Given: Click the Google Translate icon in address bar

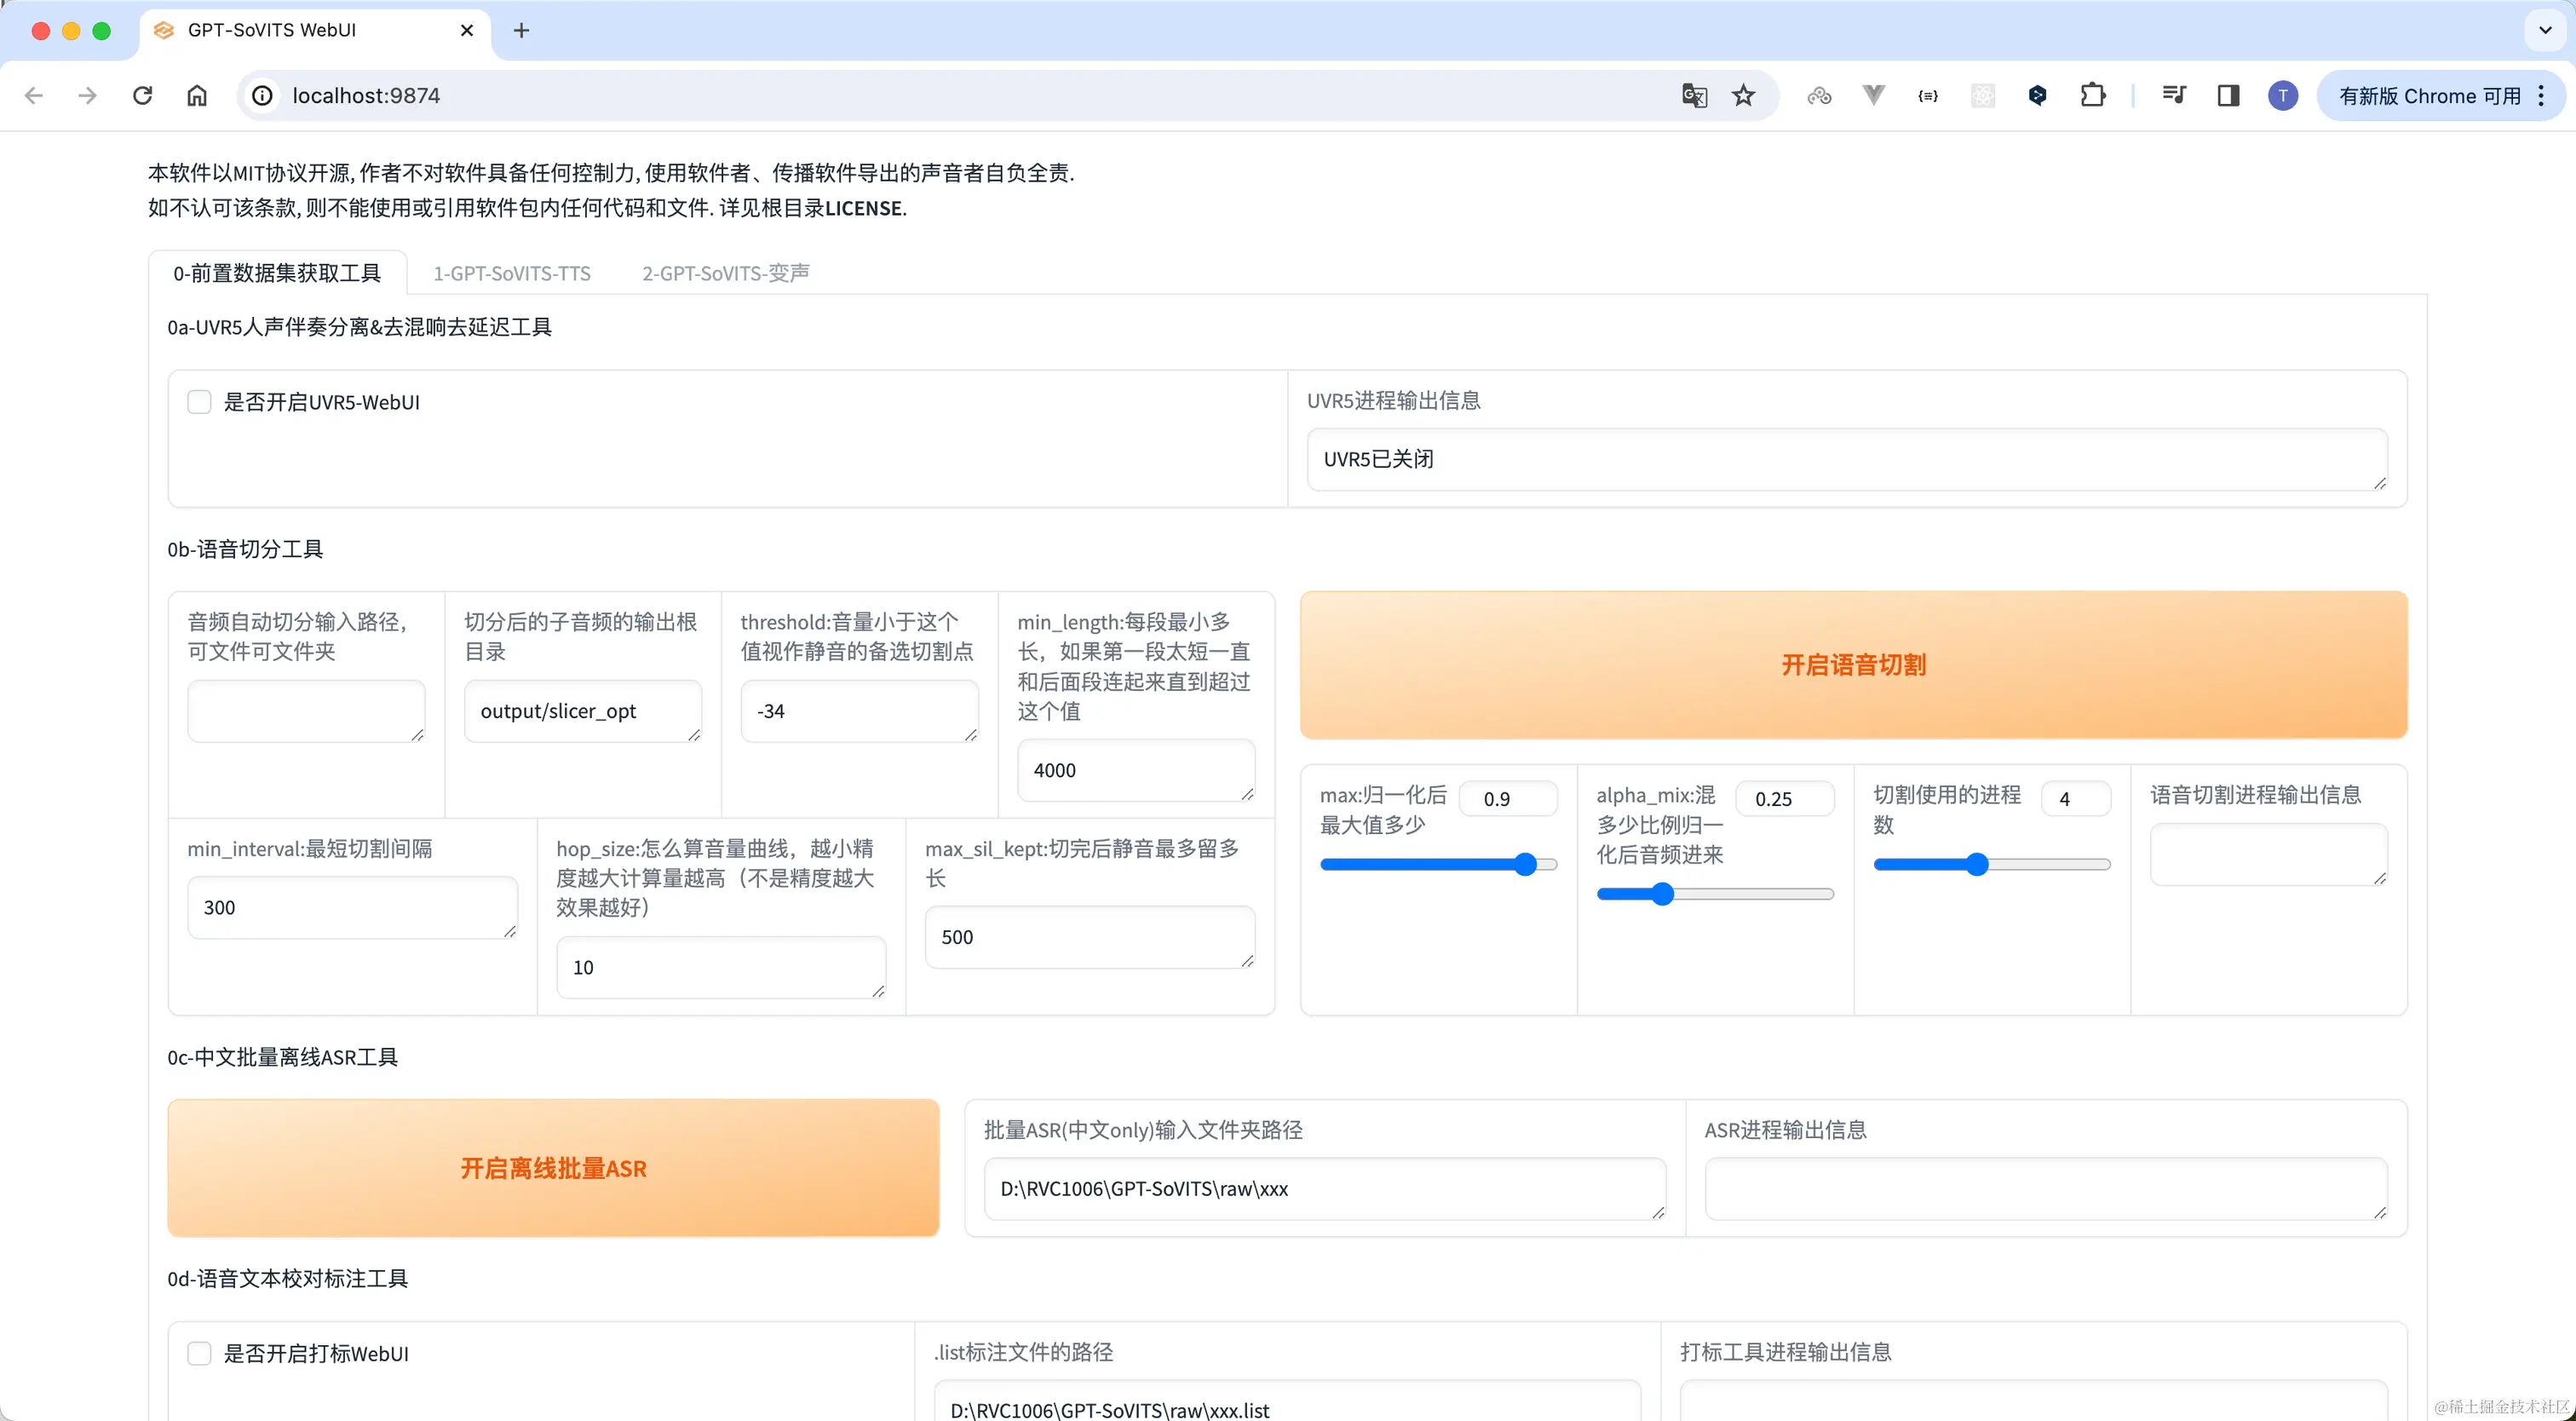Looking at the screenshot, I should [x=1694, y=96].
